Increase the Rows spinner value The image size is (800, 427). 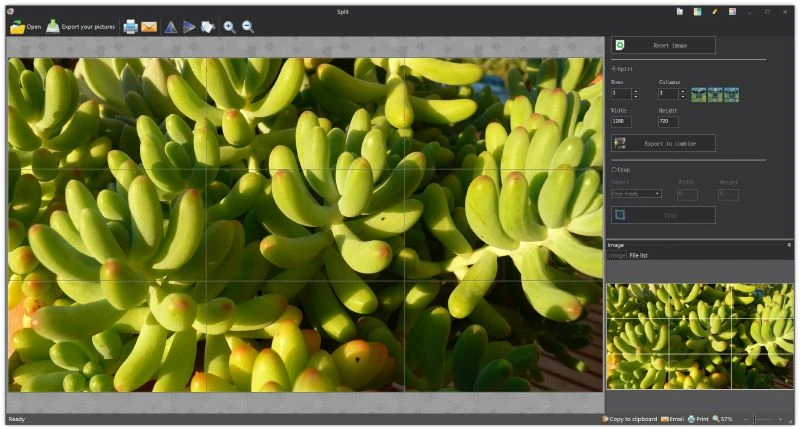[x=635, y=90]
